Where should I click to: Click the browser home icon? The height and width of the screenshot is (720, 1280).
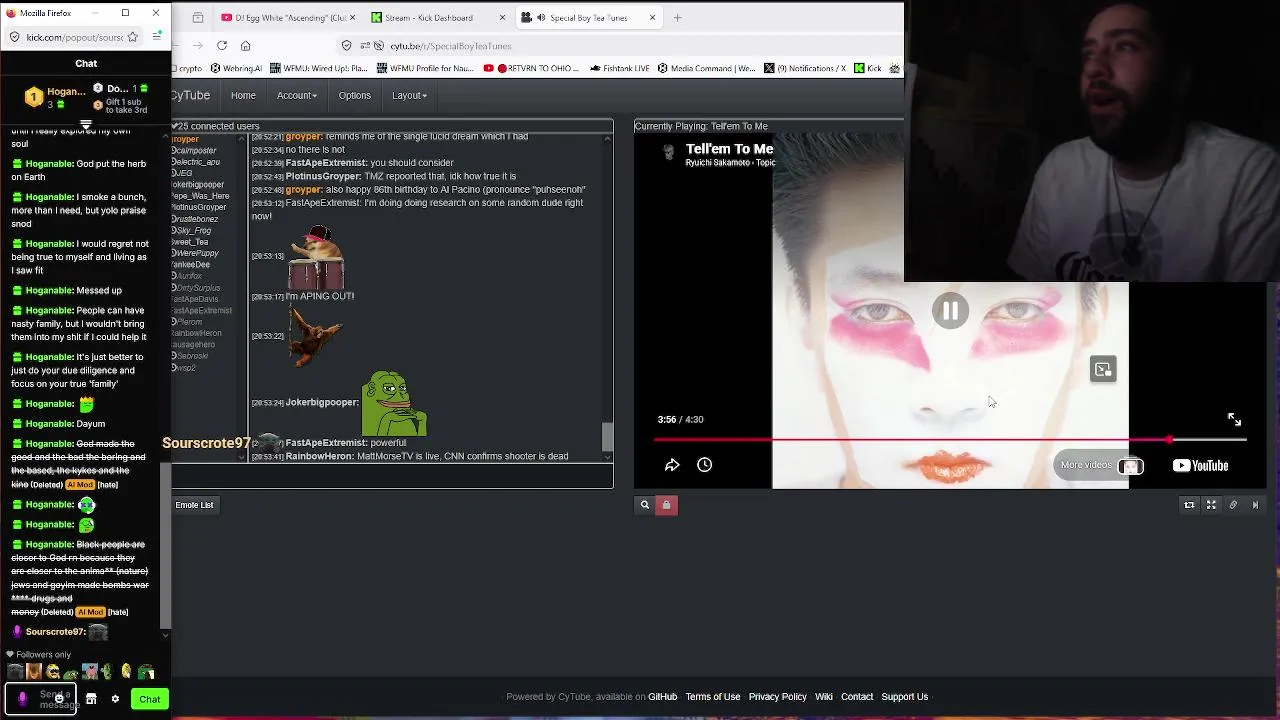point(245,45)
